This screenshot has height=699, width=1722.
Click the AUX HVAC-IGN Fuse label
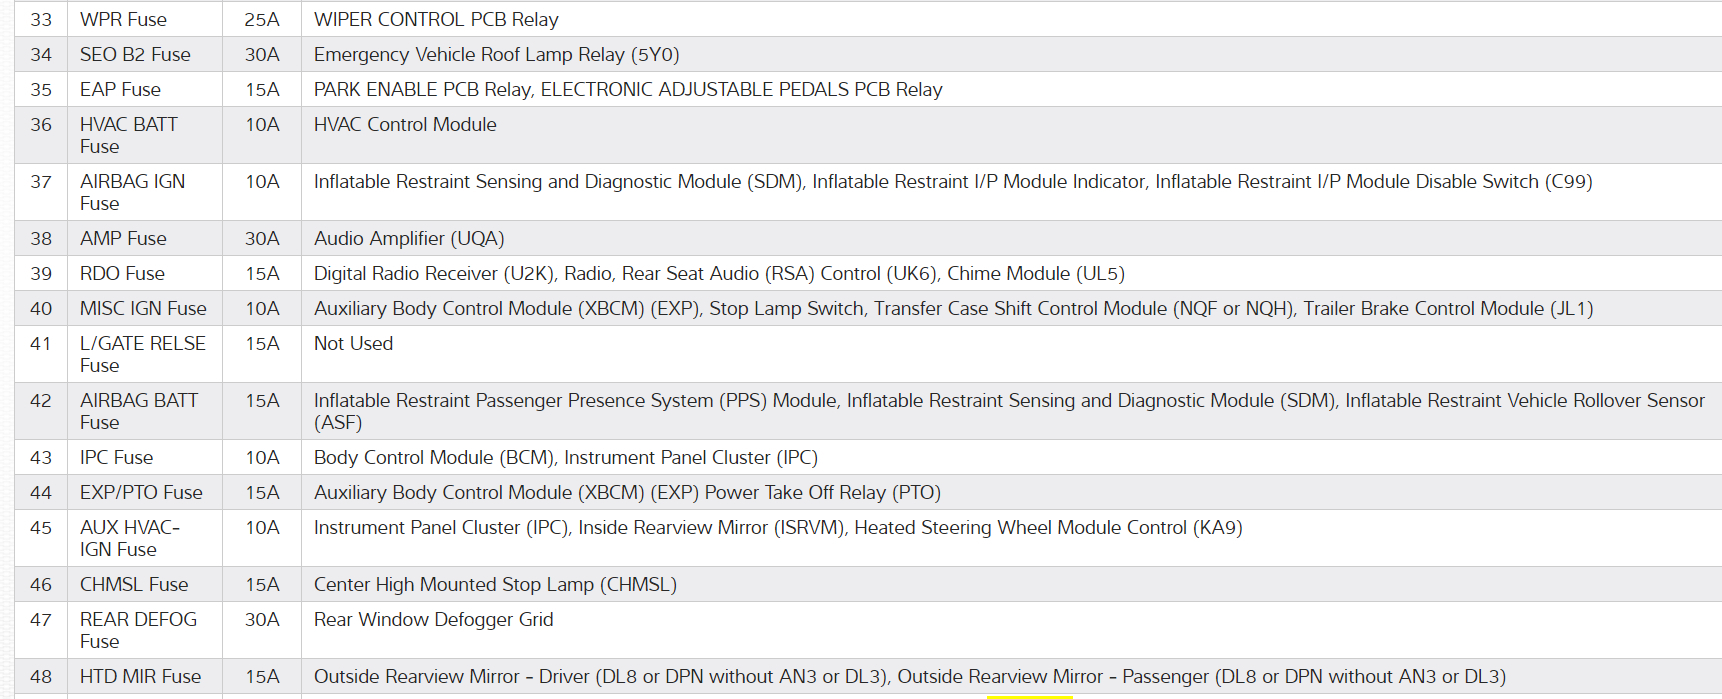click(130, 538)
